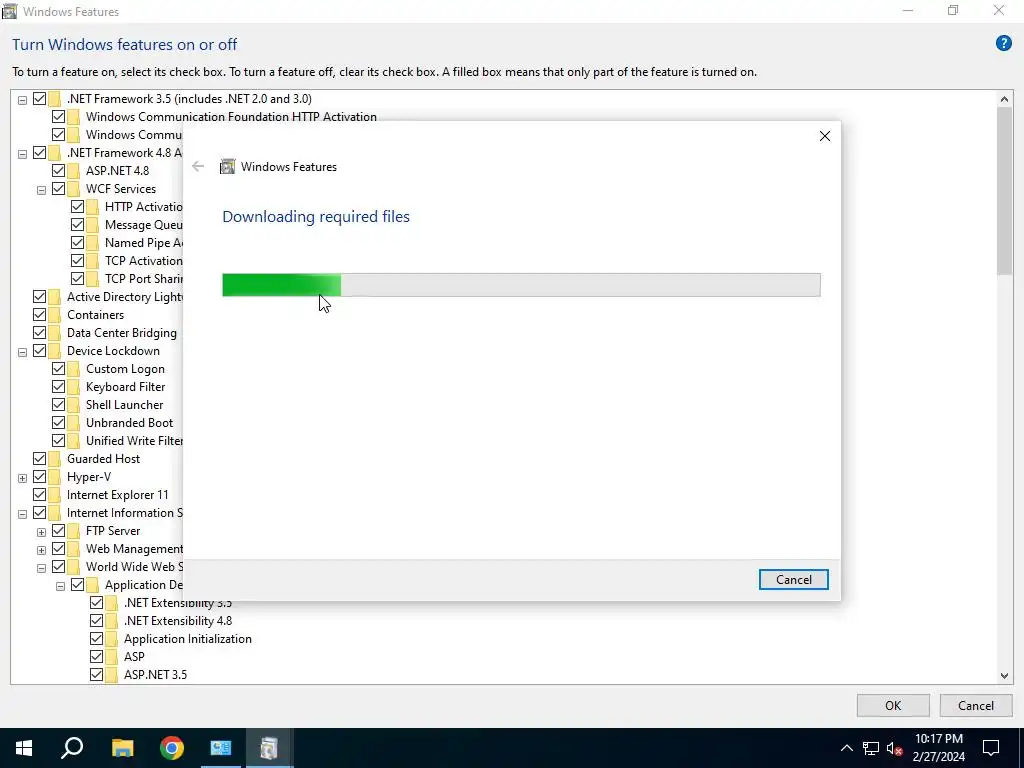1024x768 pixels.
Task: Select the ASP tree row
Action: point(134,656)
